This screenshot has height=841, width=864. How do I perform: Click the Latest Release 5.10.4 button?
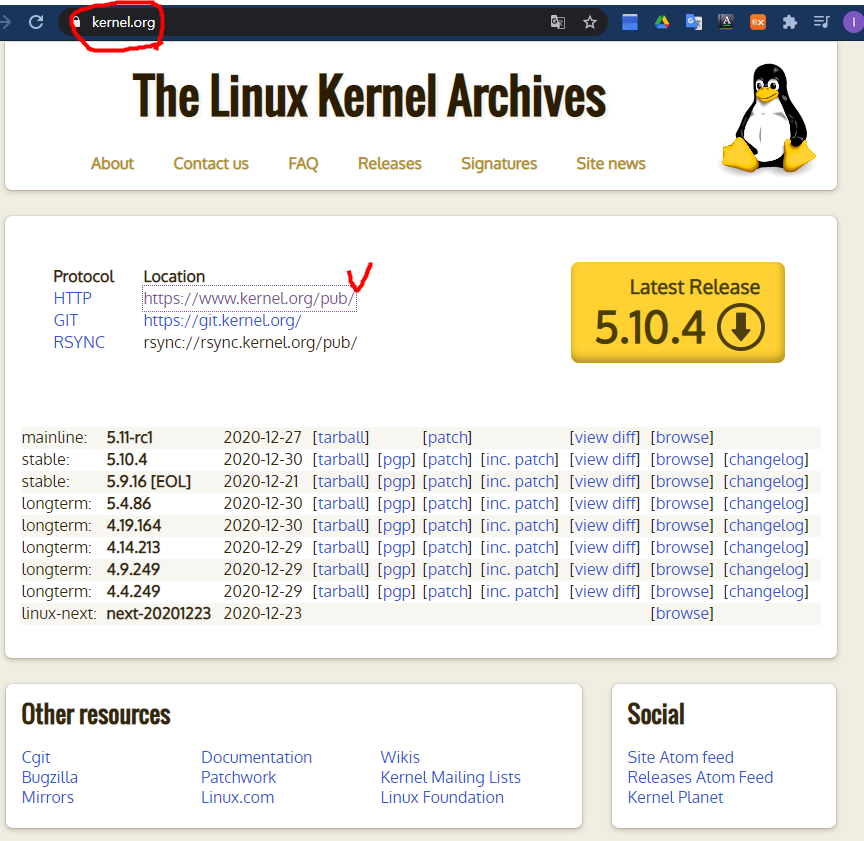point(678,312)
